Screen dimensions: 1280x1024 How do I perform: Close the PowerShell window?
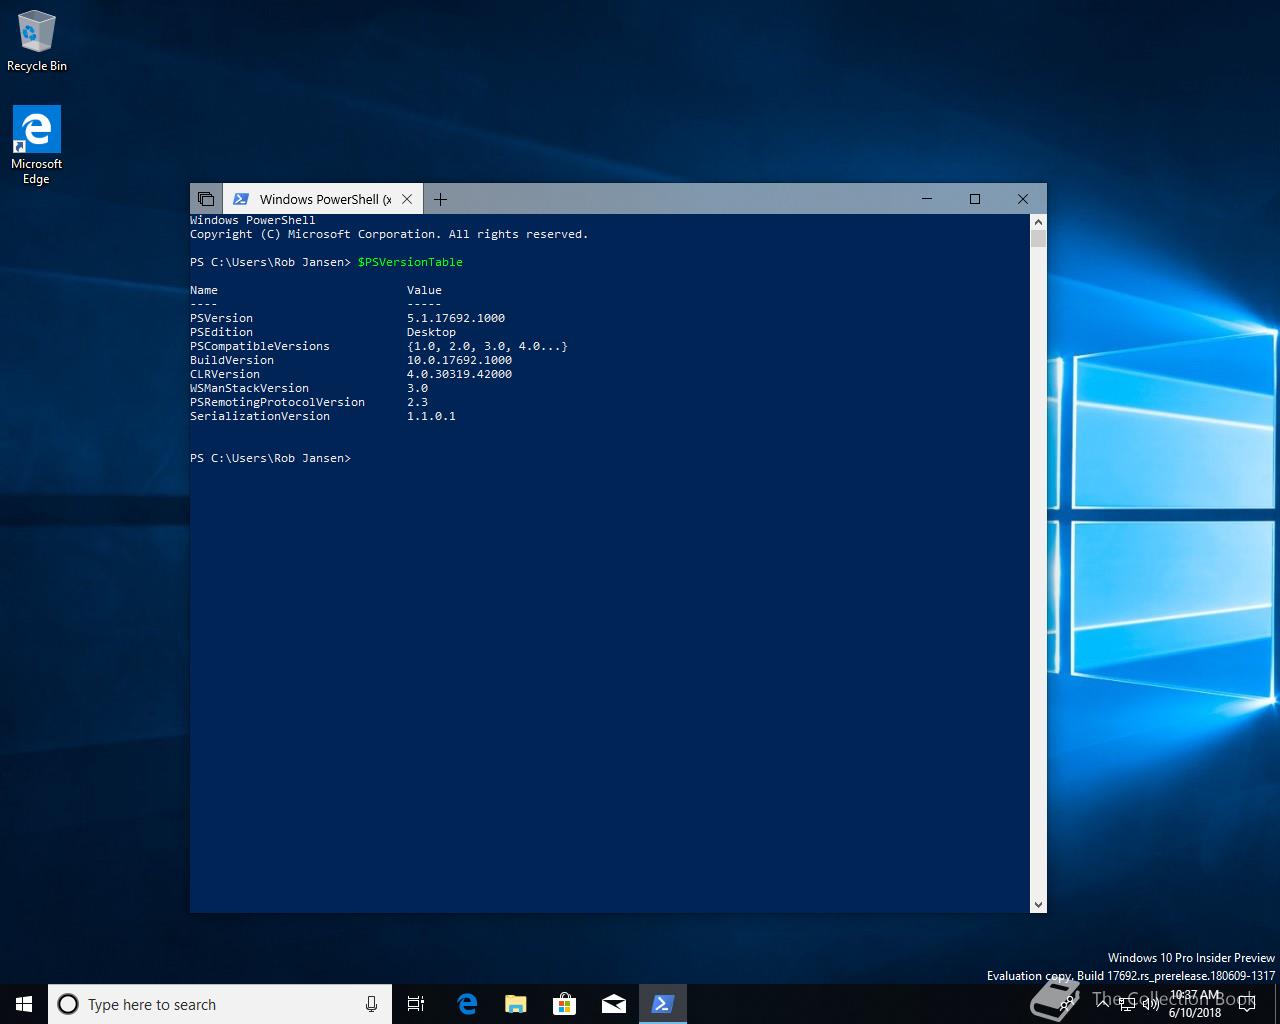[1023, 199]
